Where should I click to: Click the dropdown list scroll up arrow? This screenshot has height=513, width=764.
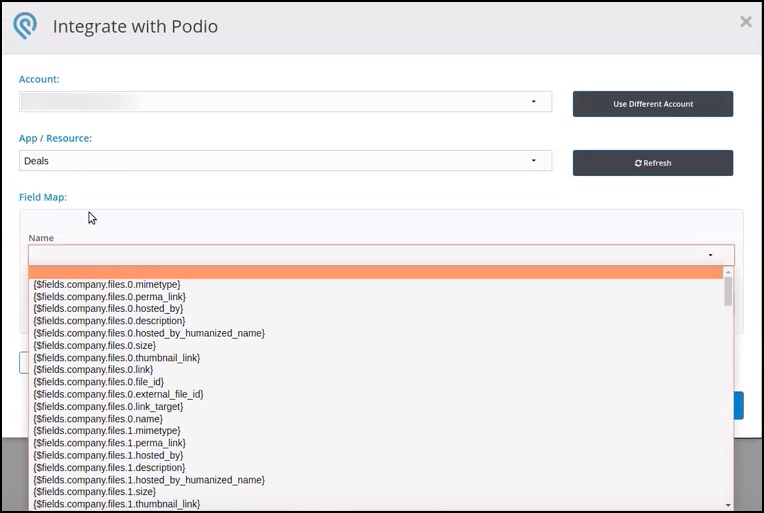tap(727, 271)
